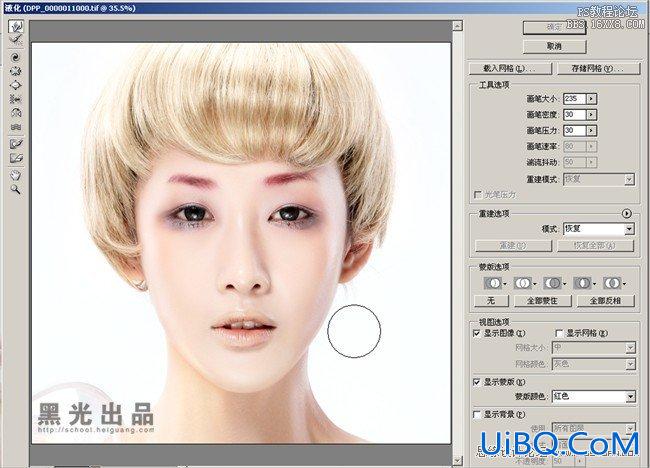Click the 画笔压力 input field
The image size is (650, 468).
(x=575, y=131)
